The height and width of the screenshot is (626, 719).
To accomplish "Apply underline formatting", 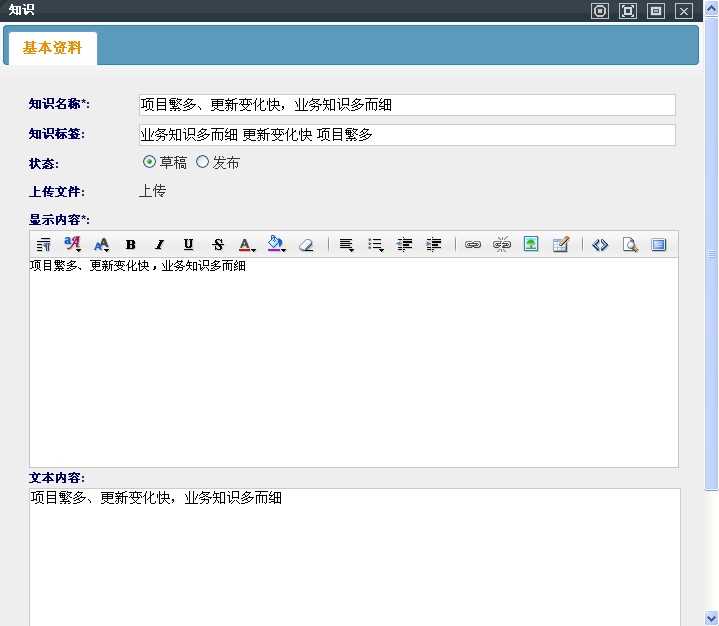I will (188, 245).
